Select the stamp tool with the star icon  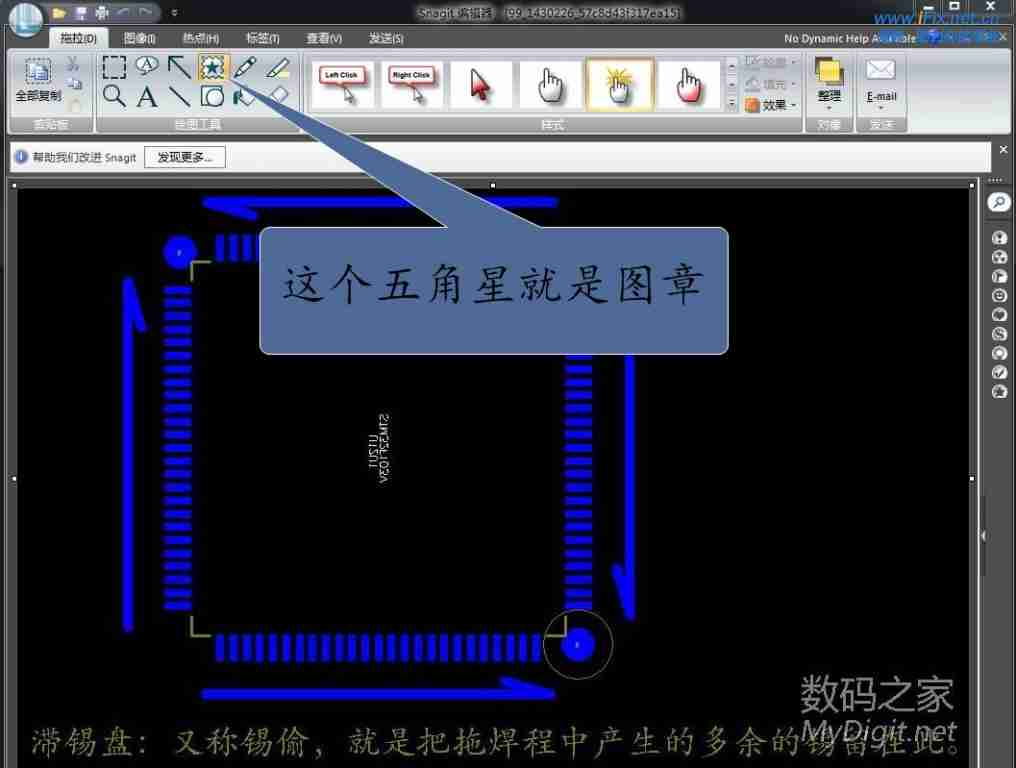pyautogui.click(x=214, y=68)
